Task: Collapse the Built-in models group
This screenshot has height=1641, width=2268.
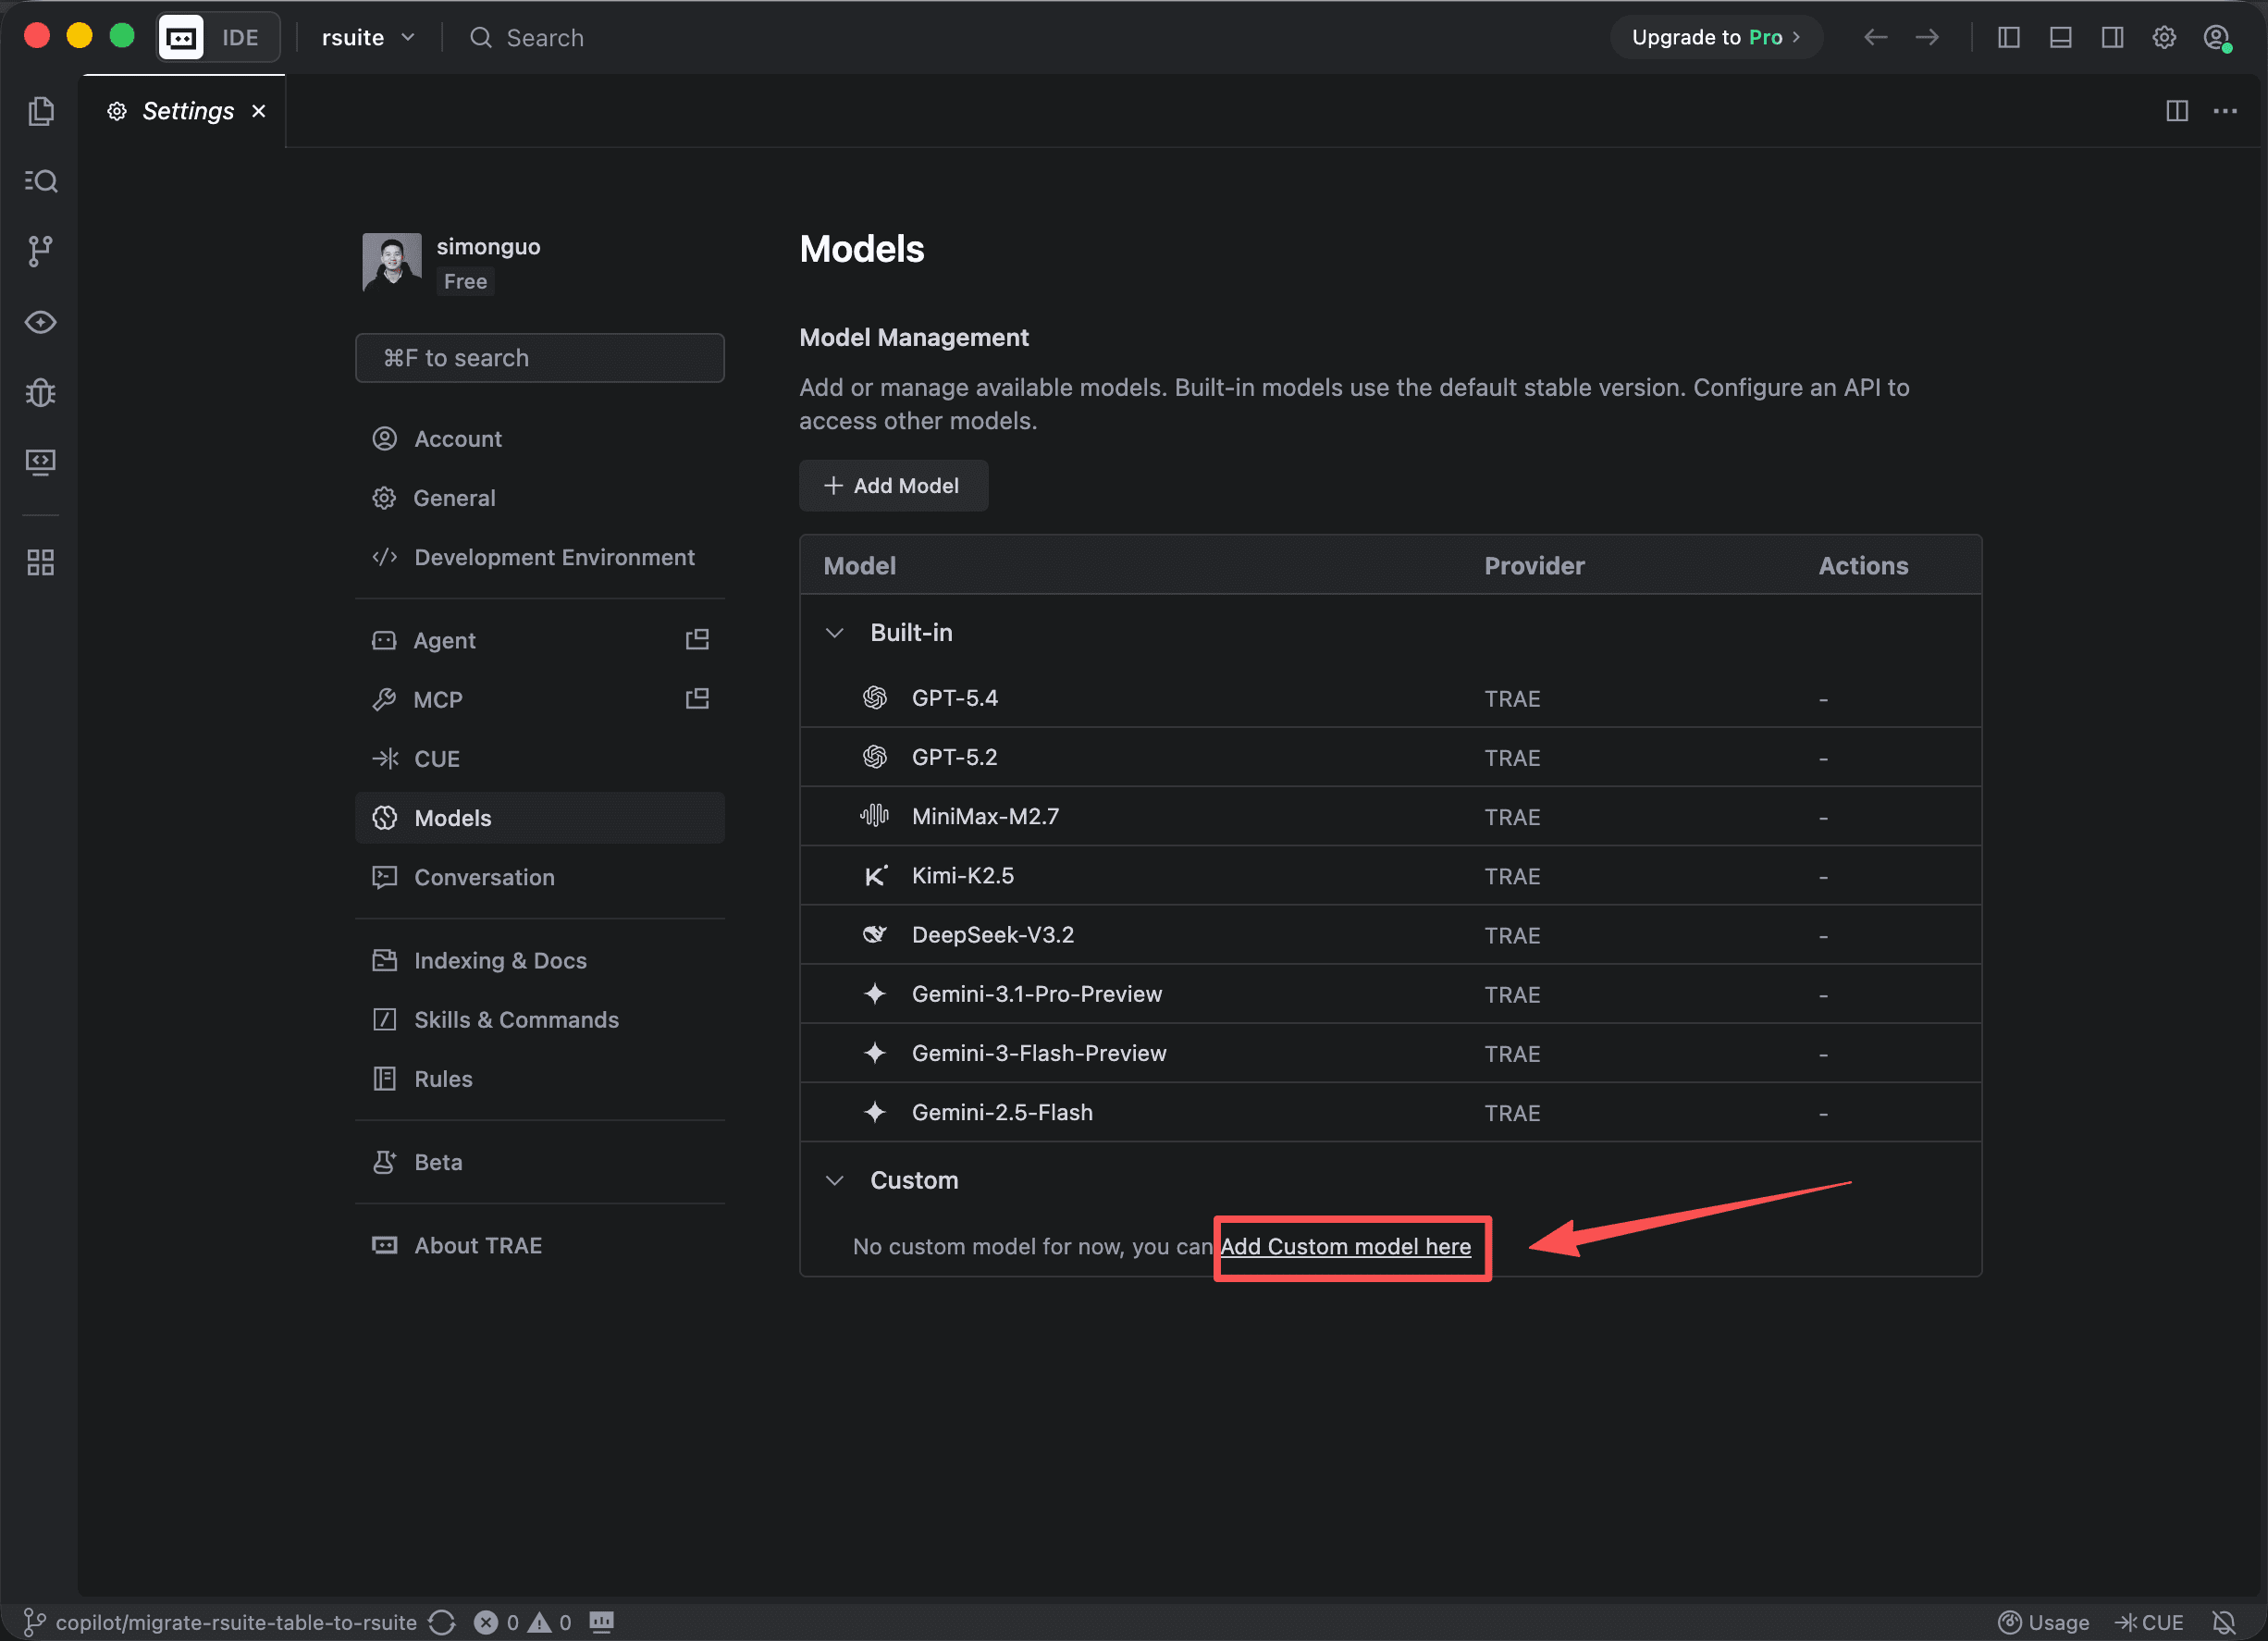Action: click(x=835, y=633)
